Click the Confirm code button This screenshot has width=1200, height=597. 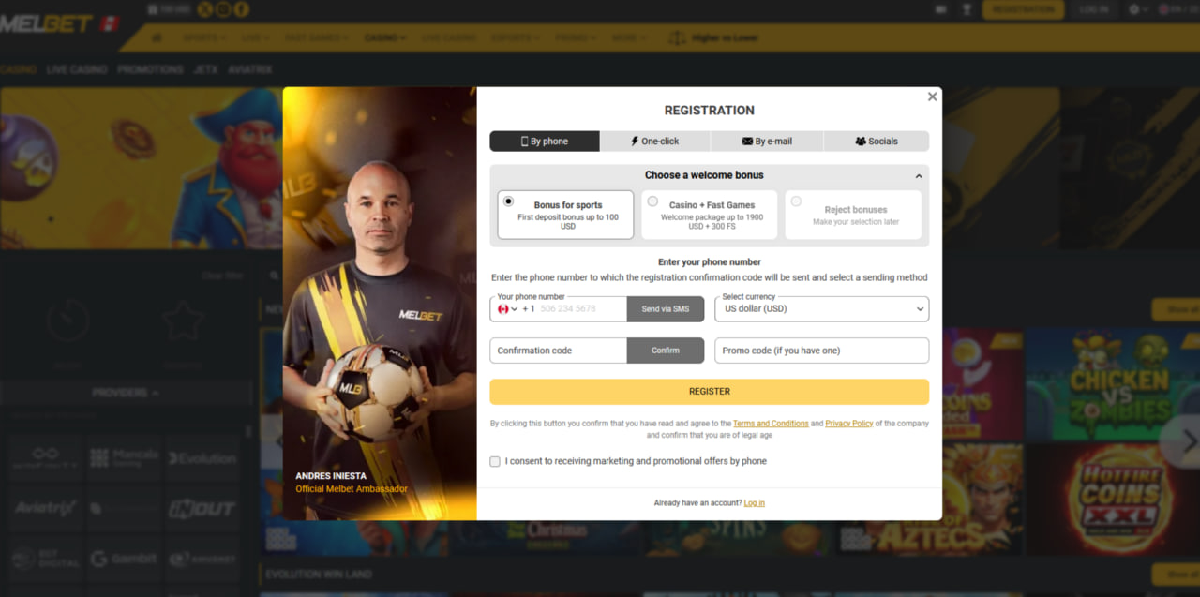(x=665, y=350)
